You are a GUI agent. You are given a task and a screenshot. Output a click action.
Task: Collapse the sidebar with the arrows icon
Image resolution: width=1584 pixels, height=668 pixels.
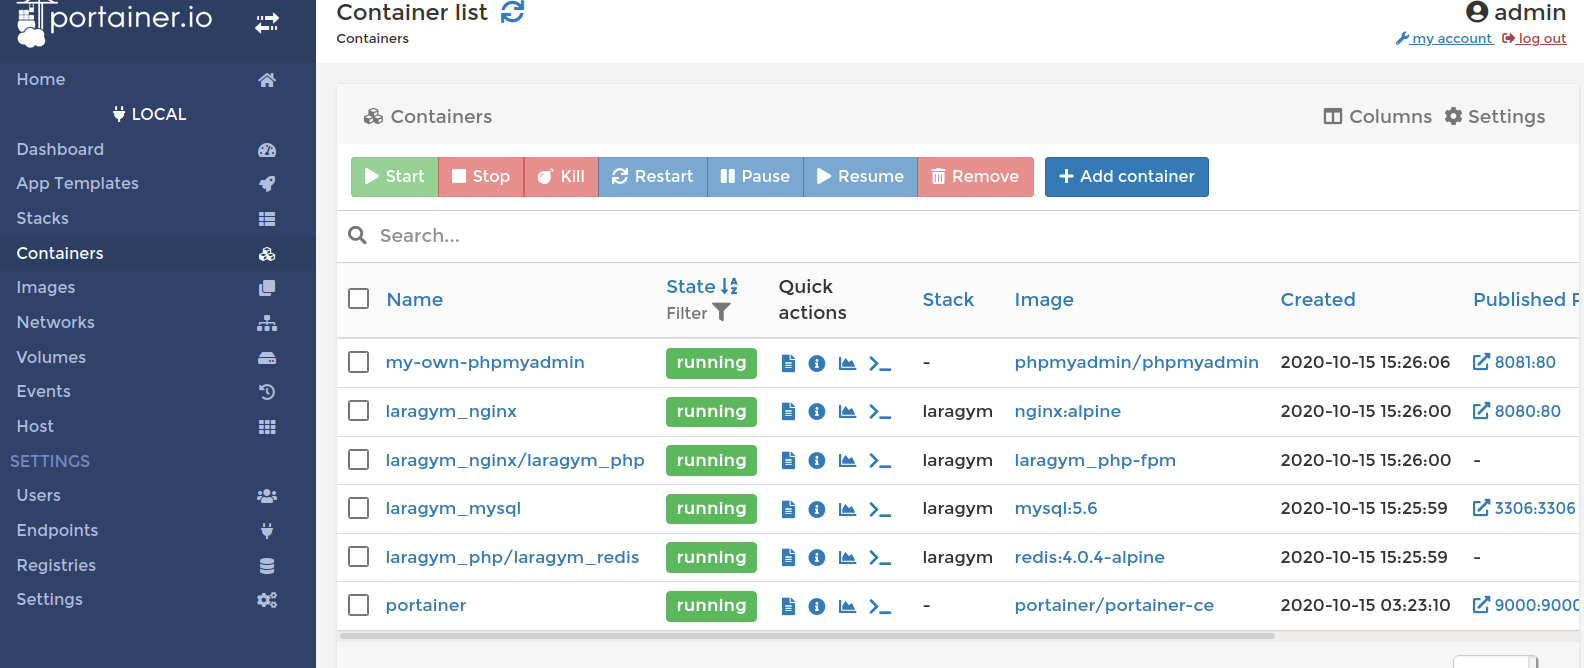point(267,22)
